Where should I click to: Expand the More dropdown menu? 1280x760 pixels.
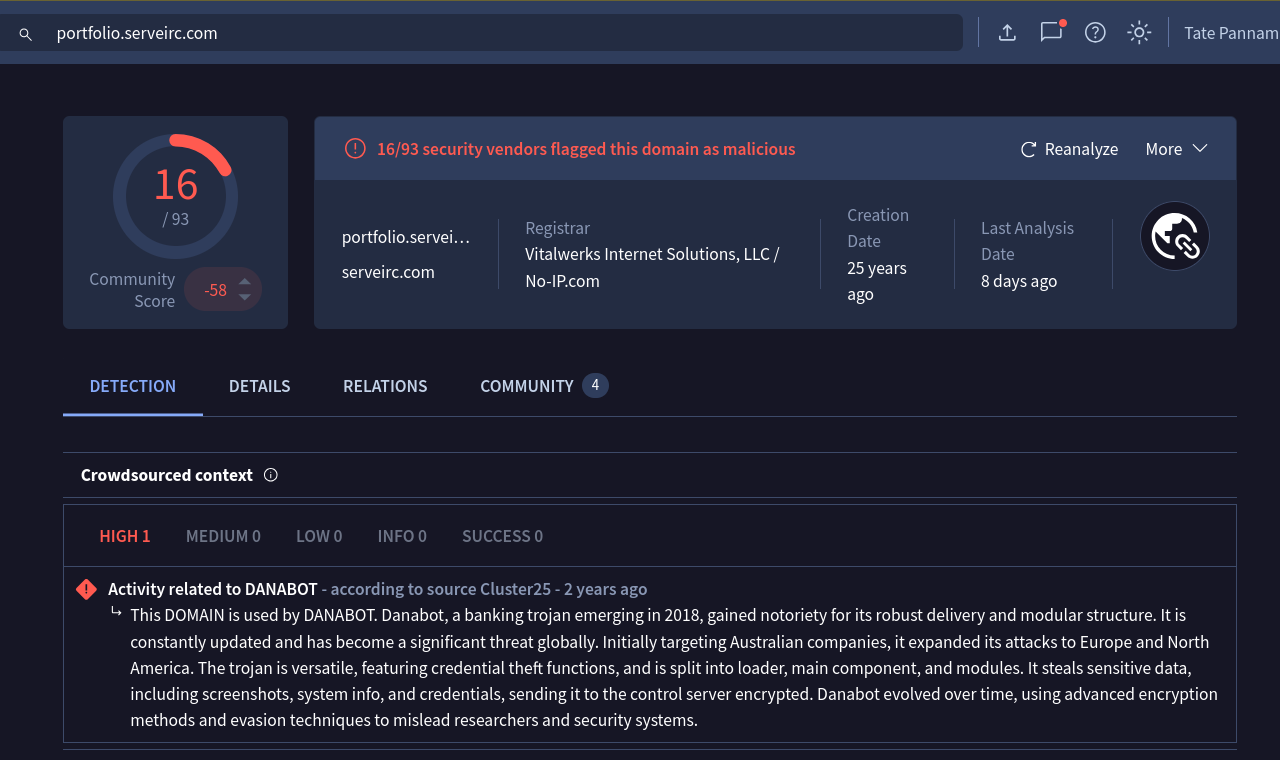click(x=1176, y=149)
